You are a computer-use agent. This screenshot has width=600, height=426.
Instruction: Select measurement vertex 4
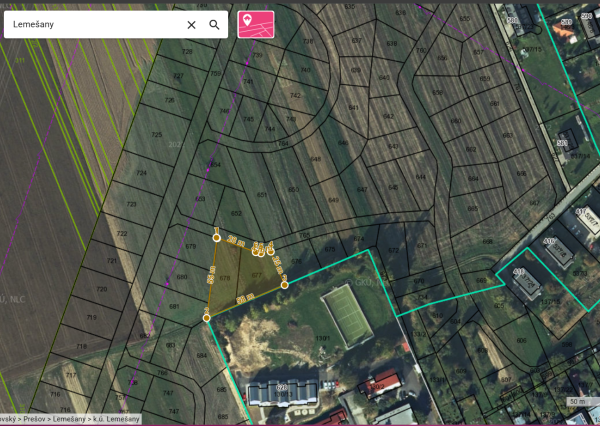point(271,251)
